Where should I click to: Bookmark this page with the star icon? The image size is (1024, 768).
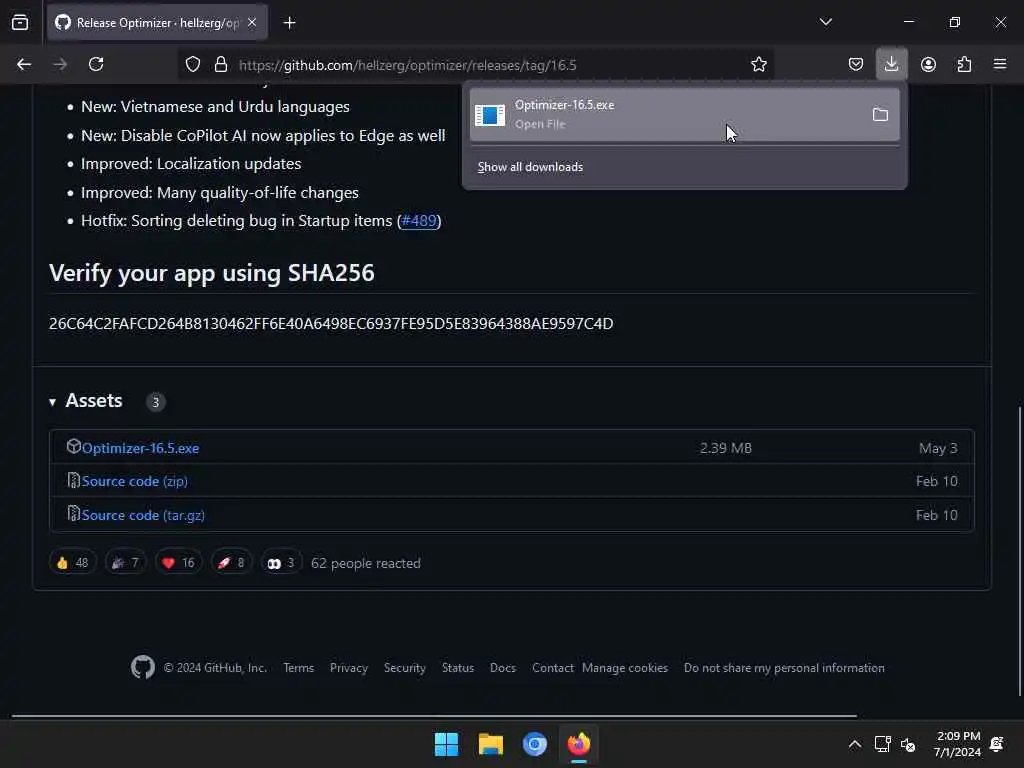[x=758, y=65]
